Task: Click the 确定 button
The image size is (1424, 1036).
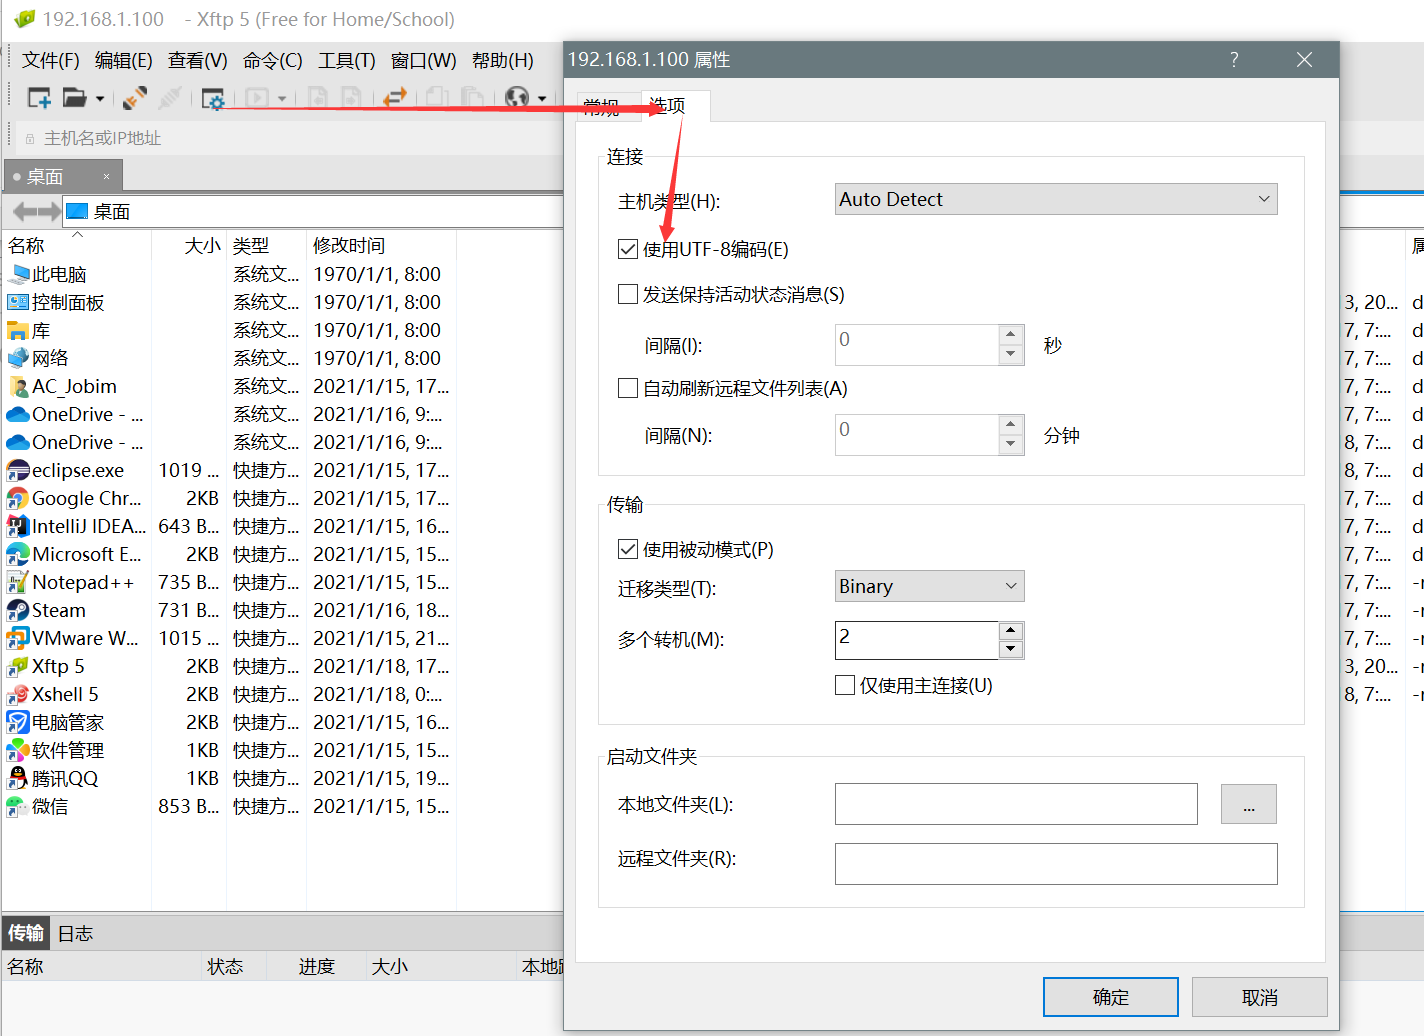Action: (x=1110, y=996)
